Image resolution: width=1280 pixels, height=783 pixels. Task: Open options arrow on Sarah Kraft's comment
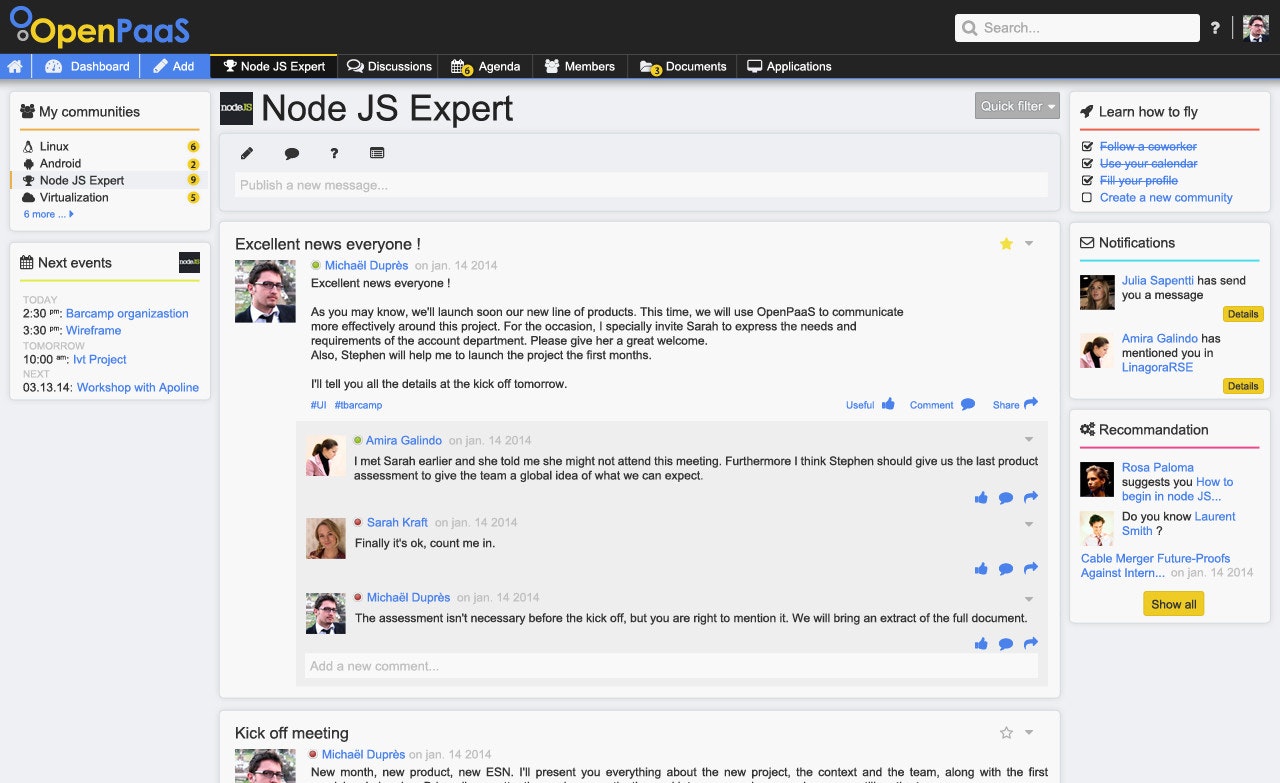[1029, 523]
